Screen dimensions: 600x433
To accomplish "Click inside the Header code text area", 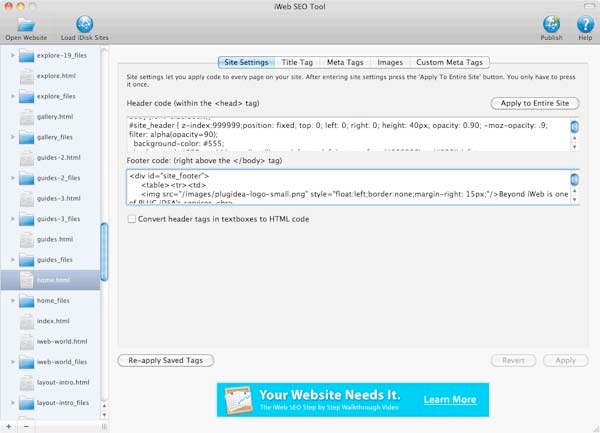I will click(x=348, y=134).
